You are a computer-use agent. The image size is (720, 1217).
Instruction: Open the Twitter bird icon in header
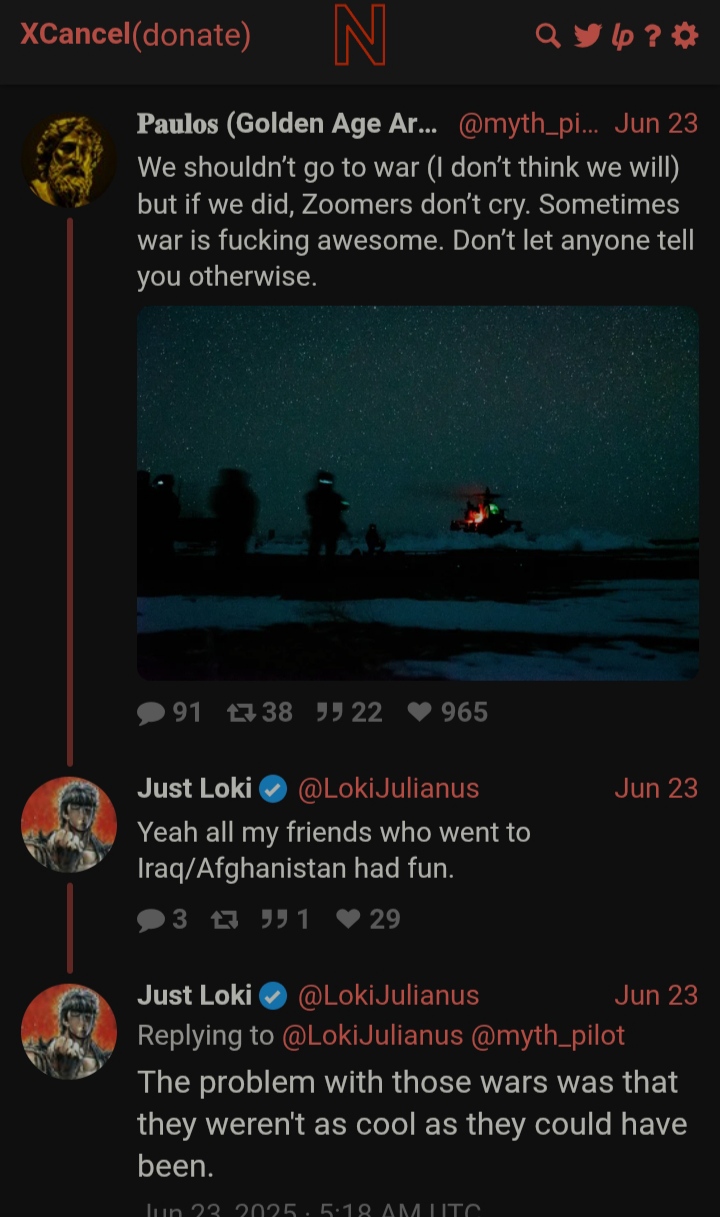pos(587,36)
